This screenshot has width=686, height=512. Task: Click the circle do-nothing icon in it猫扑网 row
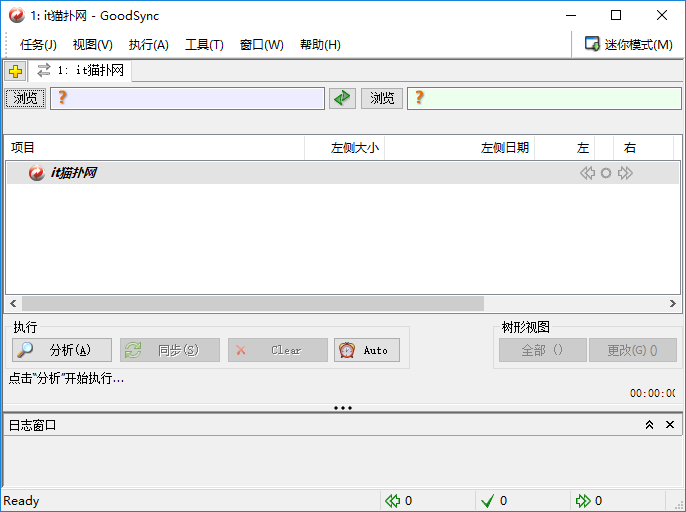(x=606, y=173)
